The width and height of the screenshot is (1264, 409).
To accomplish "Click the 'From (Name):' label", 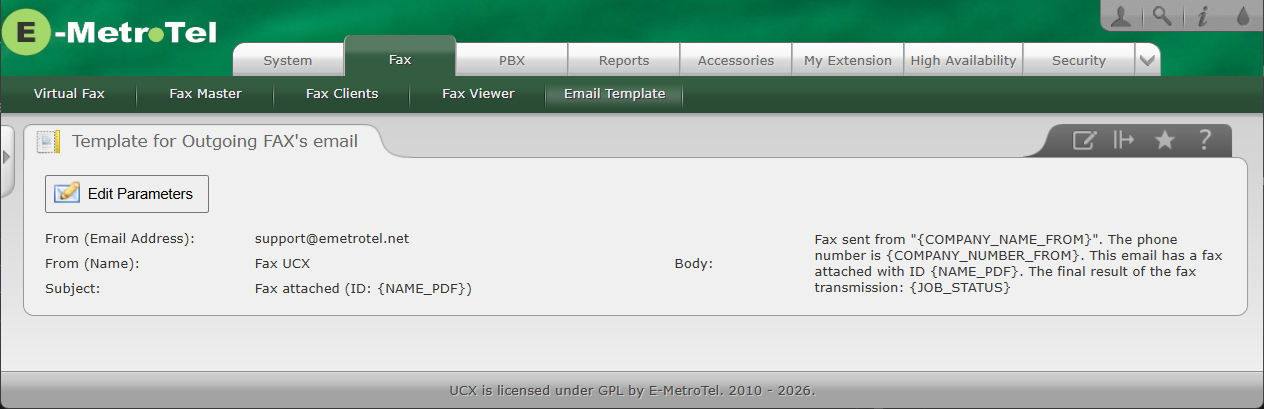I will click(x=92, y=264).
